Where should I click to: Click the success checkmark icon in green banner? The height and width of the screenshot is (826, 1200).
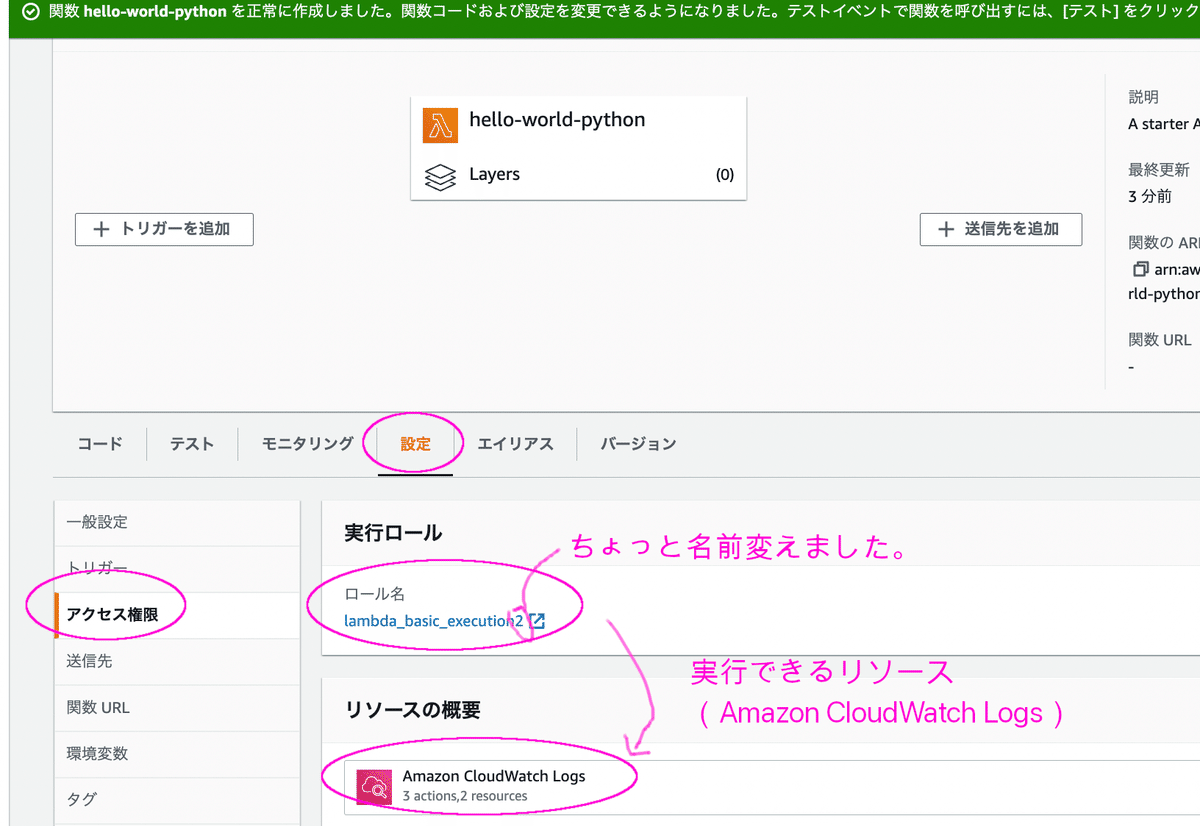tap(32, 12)
